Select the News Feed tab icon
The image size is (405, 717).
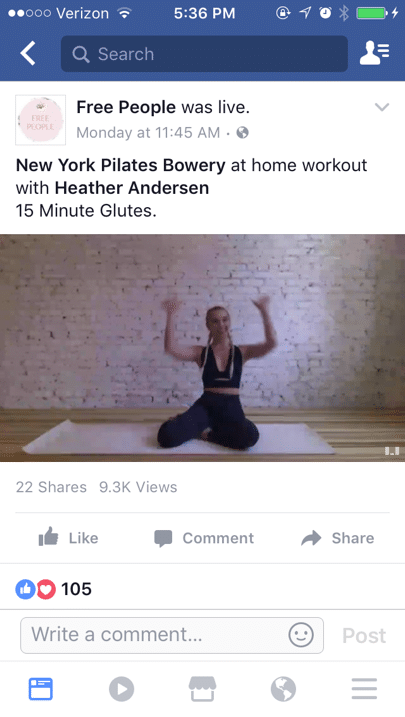pyautogui.click(x=41, y=689)
